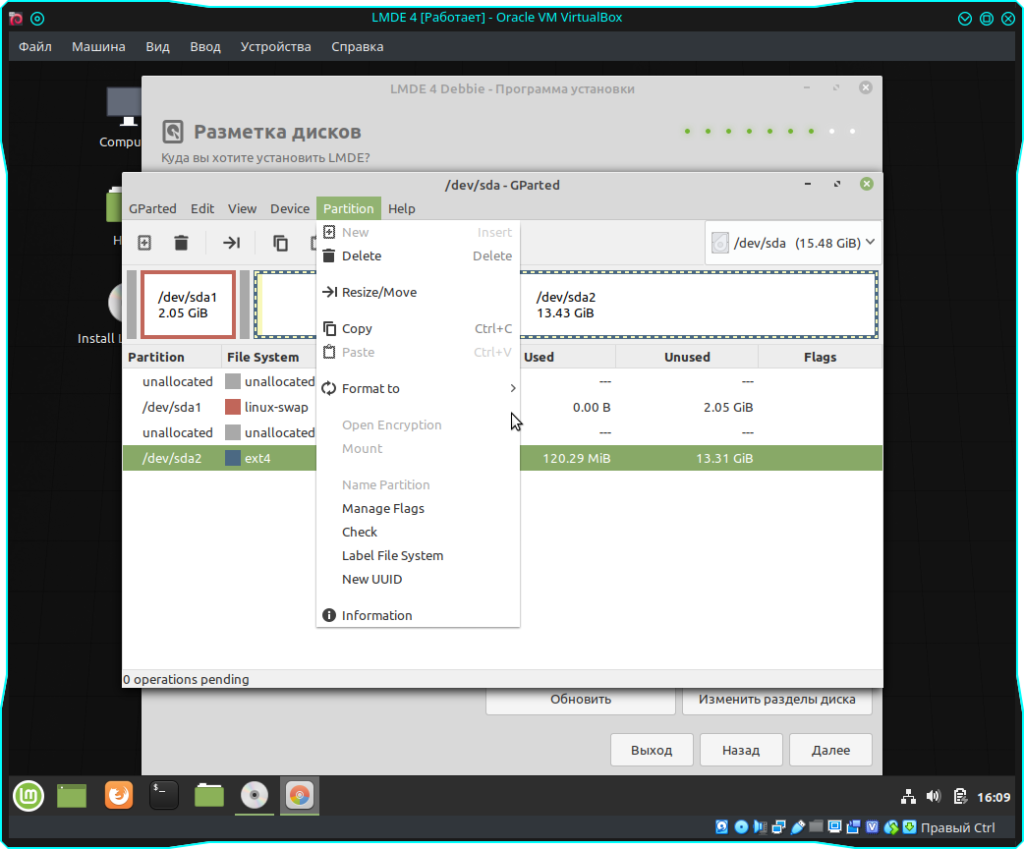
Task: Open the Linux Mint start menu
Action: point(28,795)
